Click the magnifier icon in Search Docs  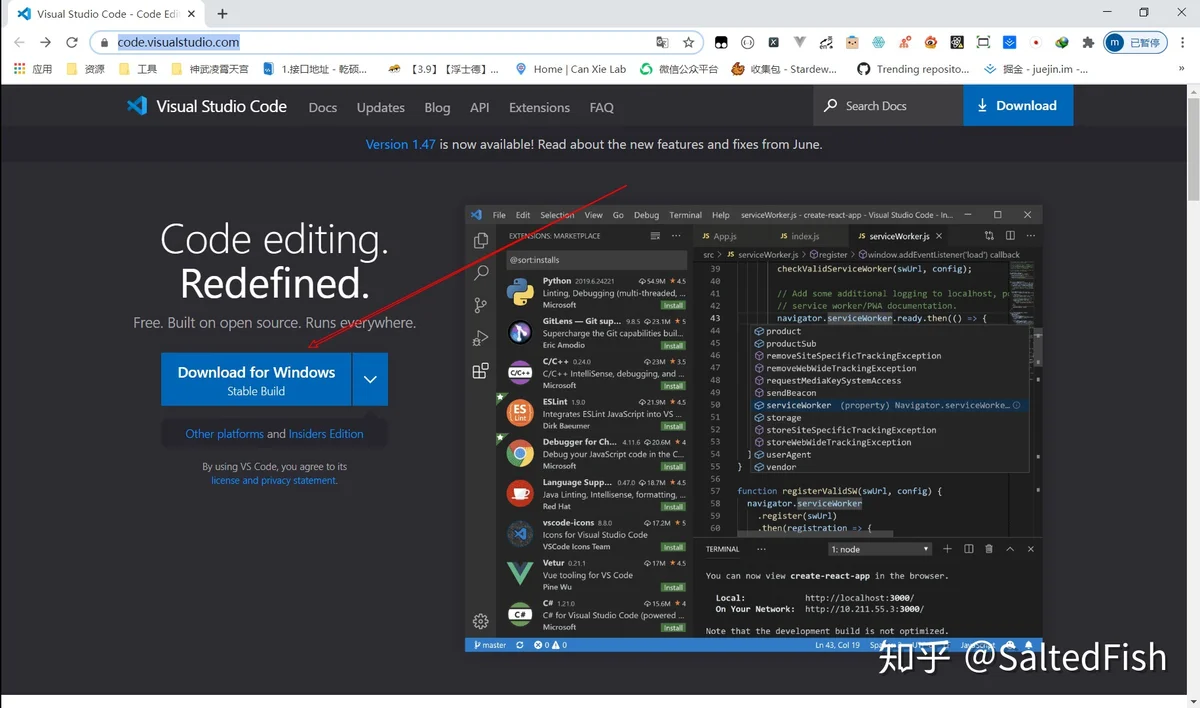[x=831, y=106]
